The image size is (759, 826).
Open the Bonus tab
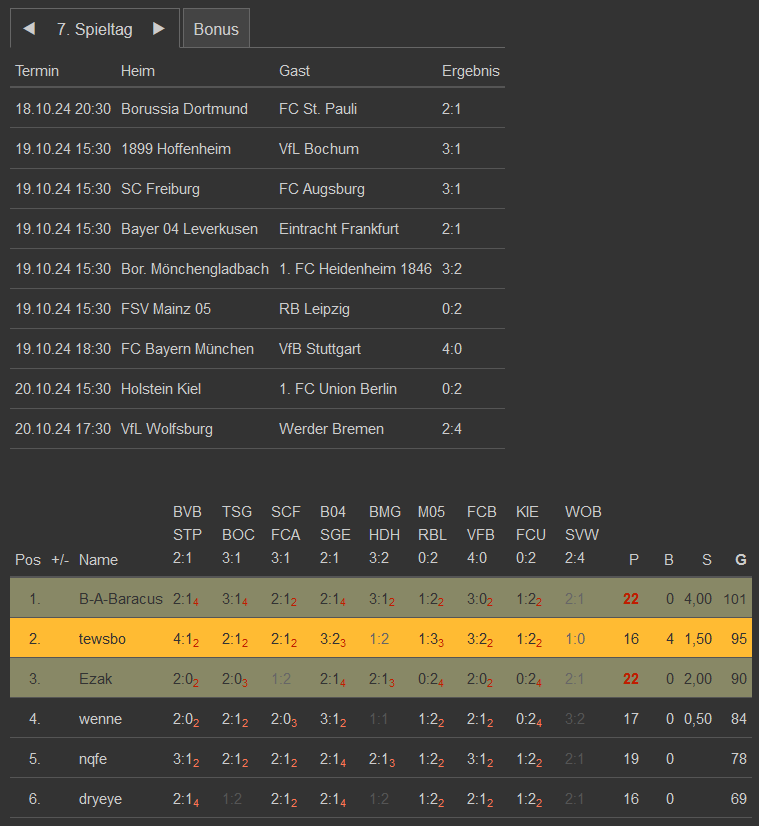(216, 29)
